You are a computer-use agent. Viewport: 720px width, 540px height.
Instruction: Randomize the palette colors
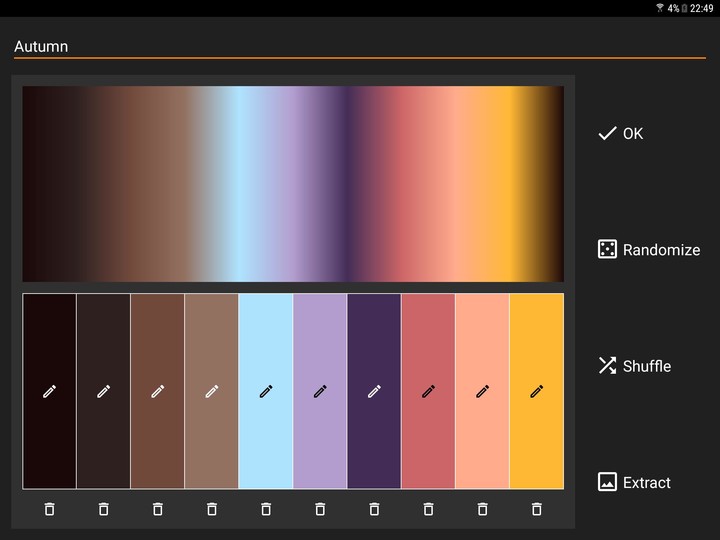coord(649,250)
